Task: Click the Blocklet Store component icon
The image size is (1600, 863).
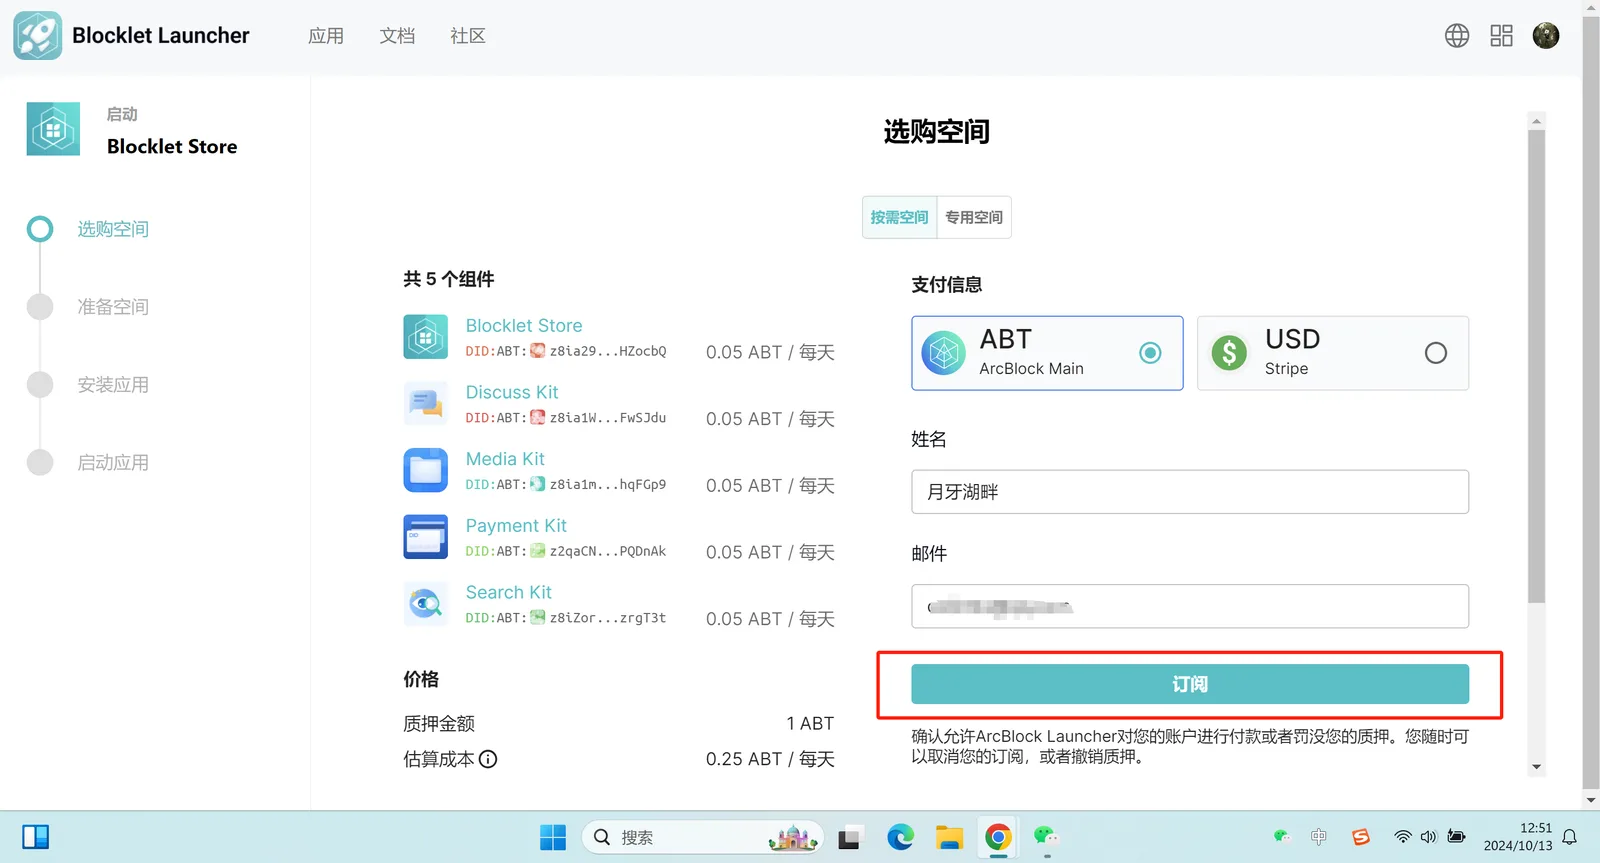Action: (x=425, y=337)
